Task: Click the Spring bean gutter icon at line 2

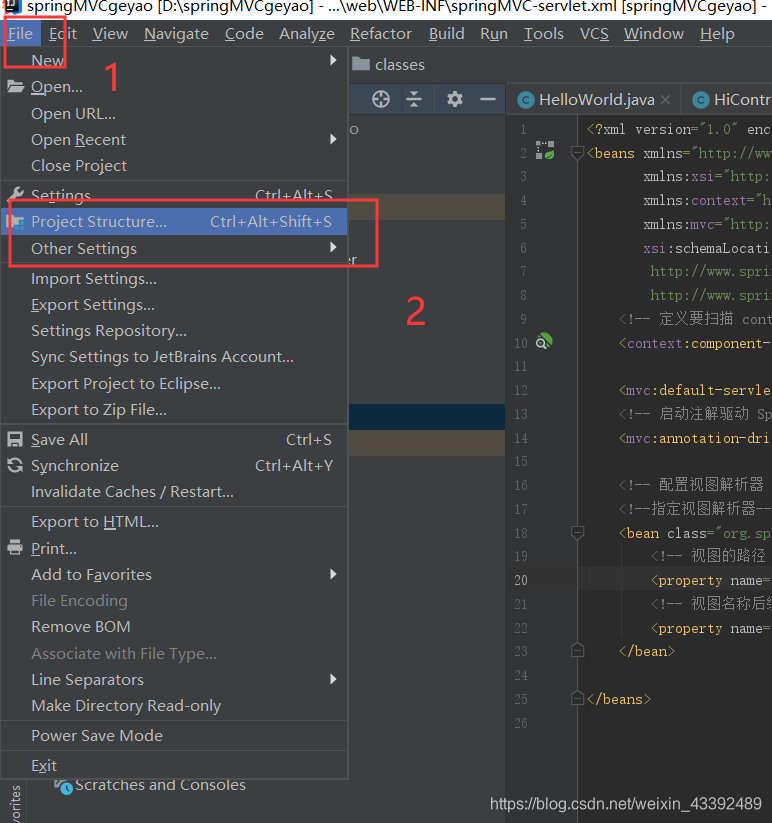Action: tap(545, 151)
